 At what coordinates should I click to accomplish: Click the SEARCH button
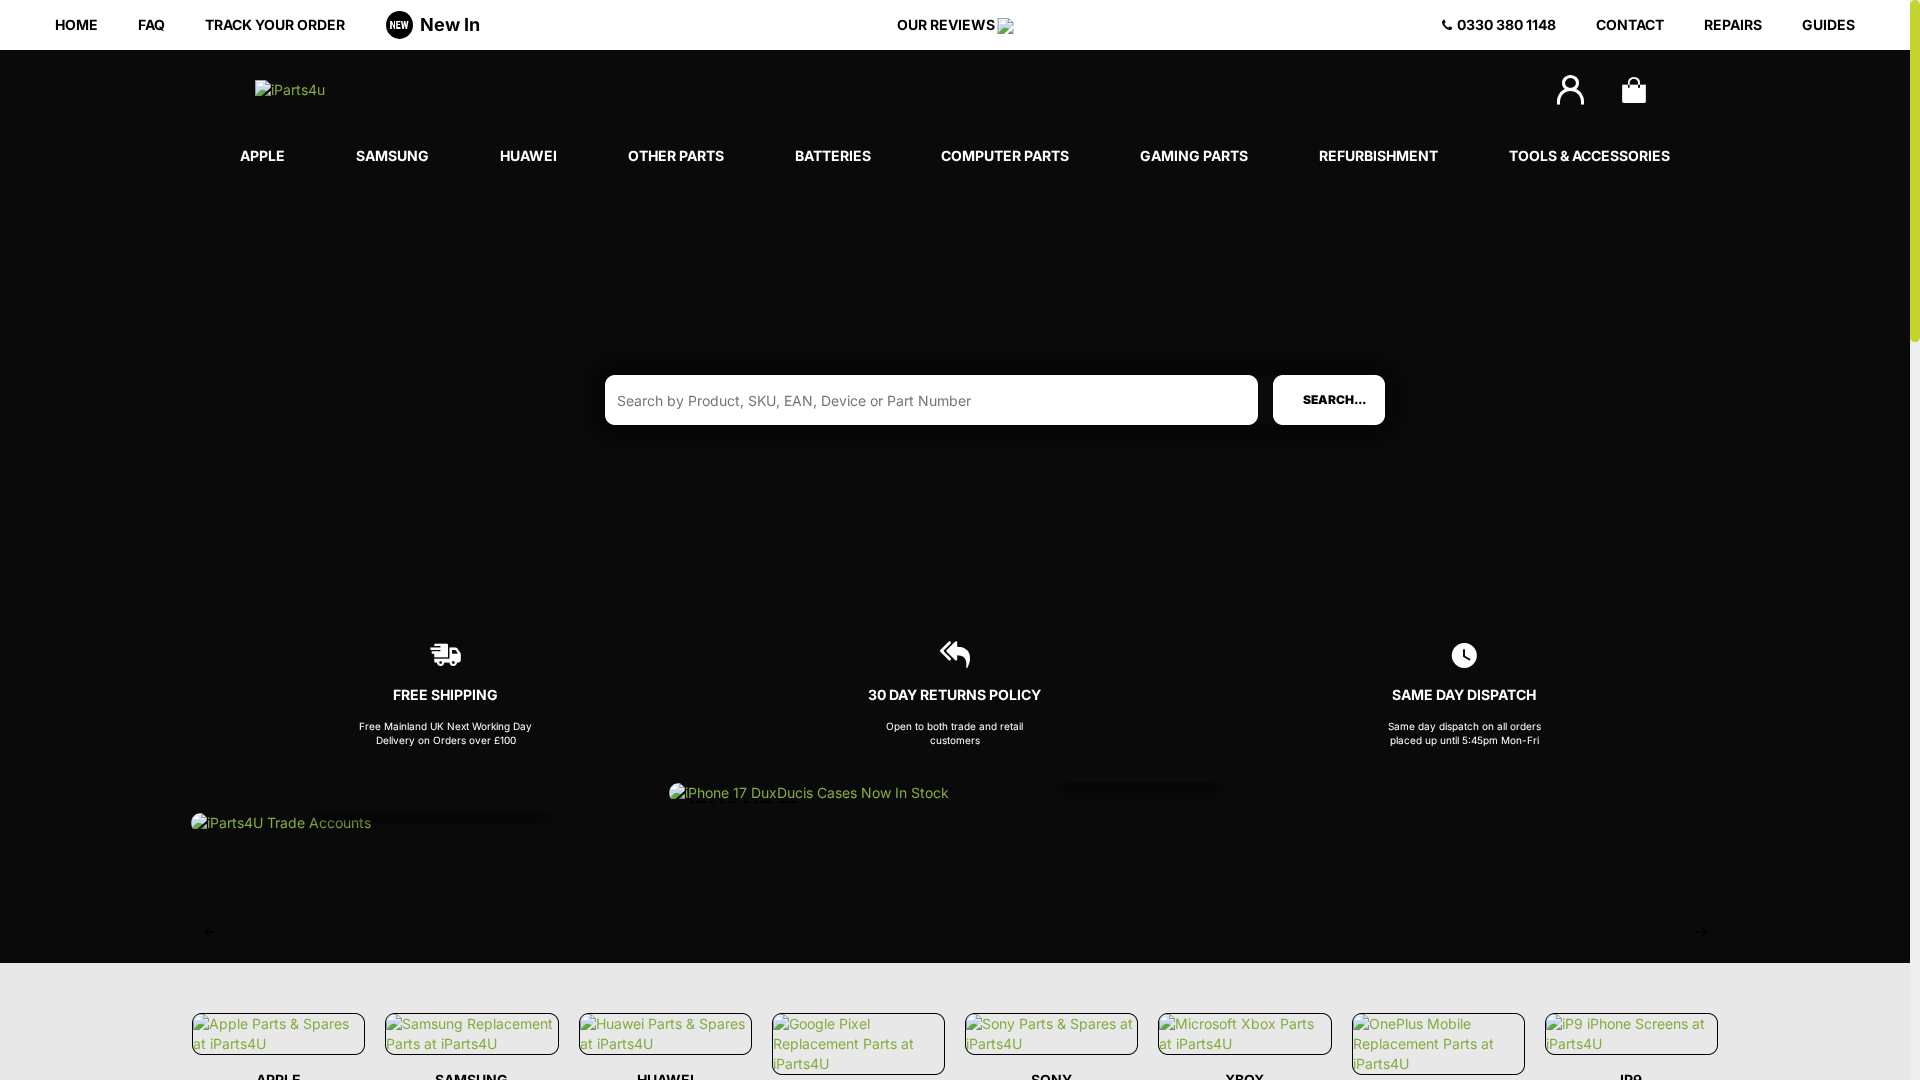(1329, 400)
